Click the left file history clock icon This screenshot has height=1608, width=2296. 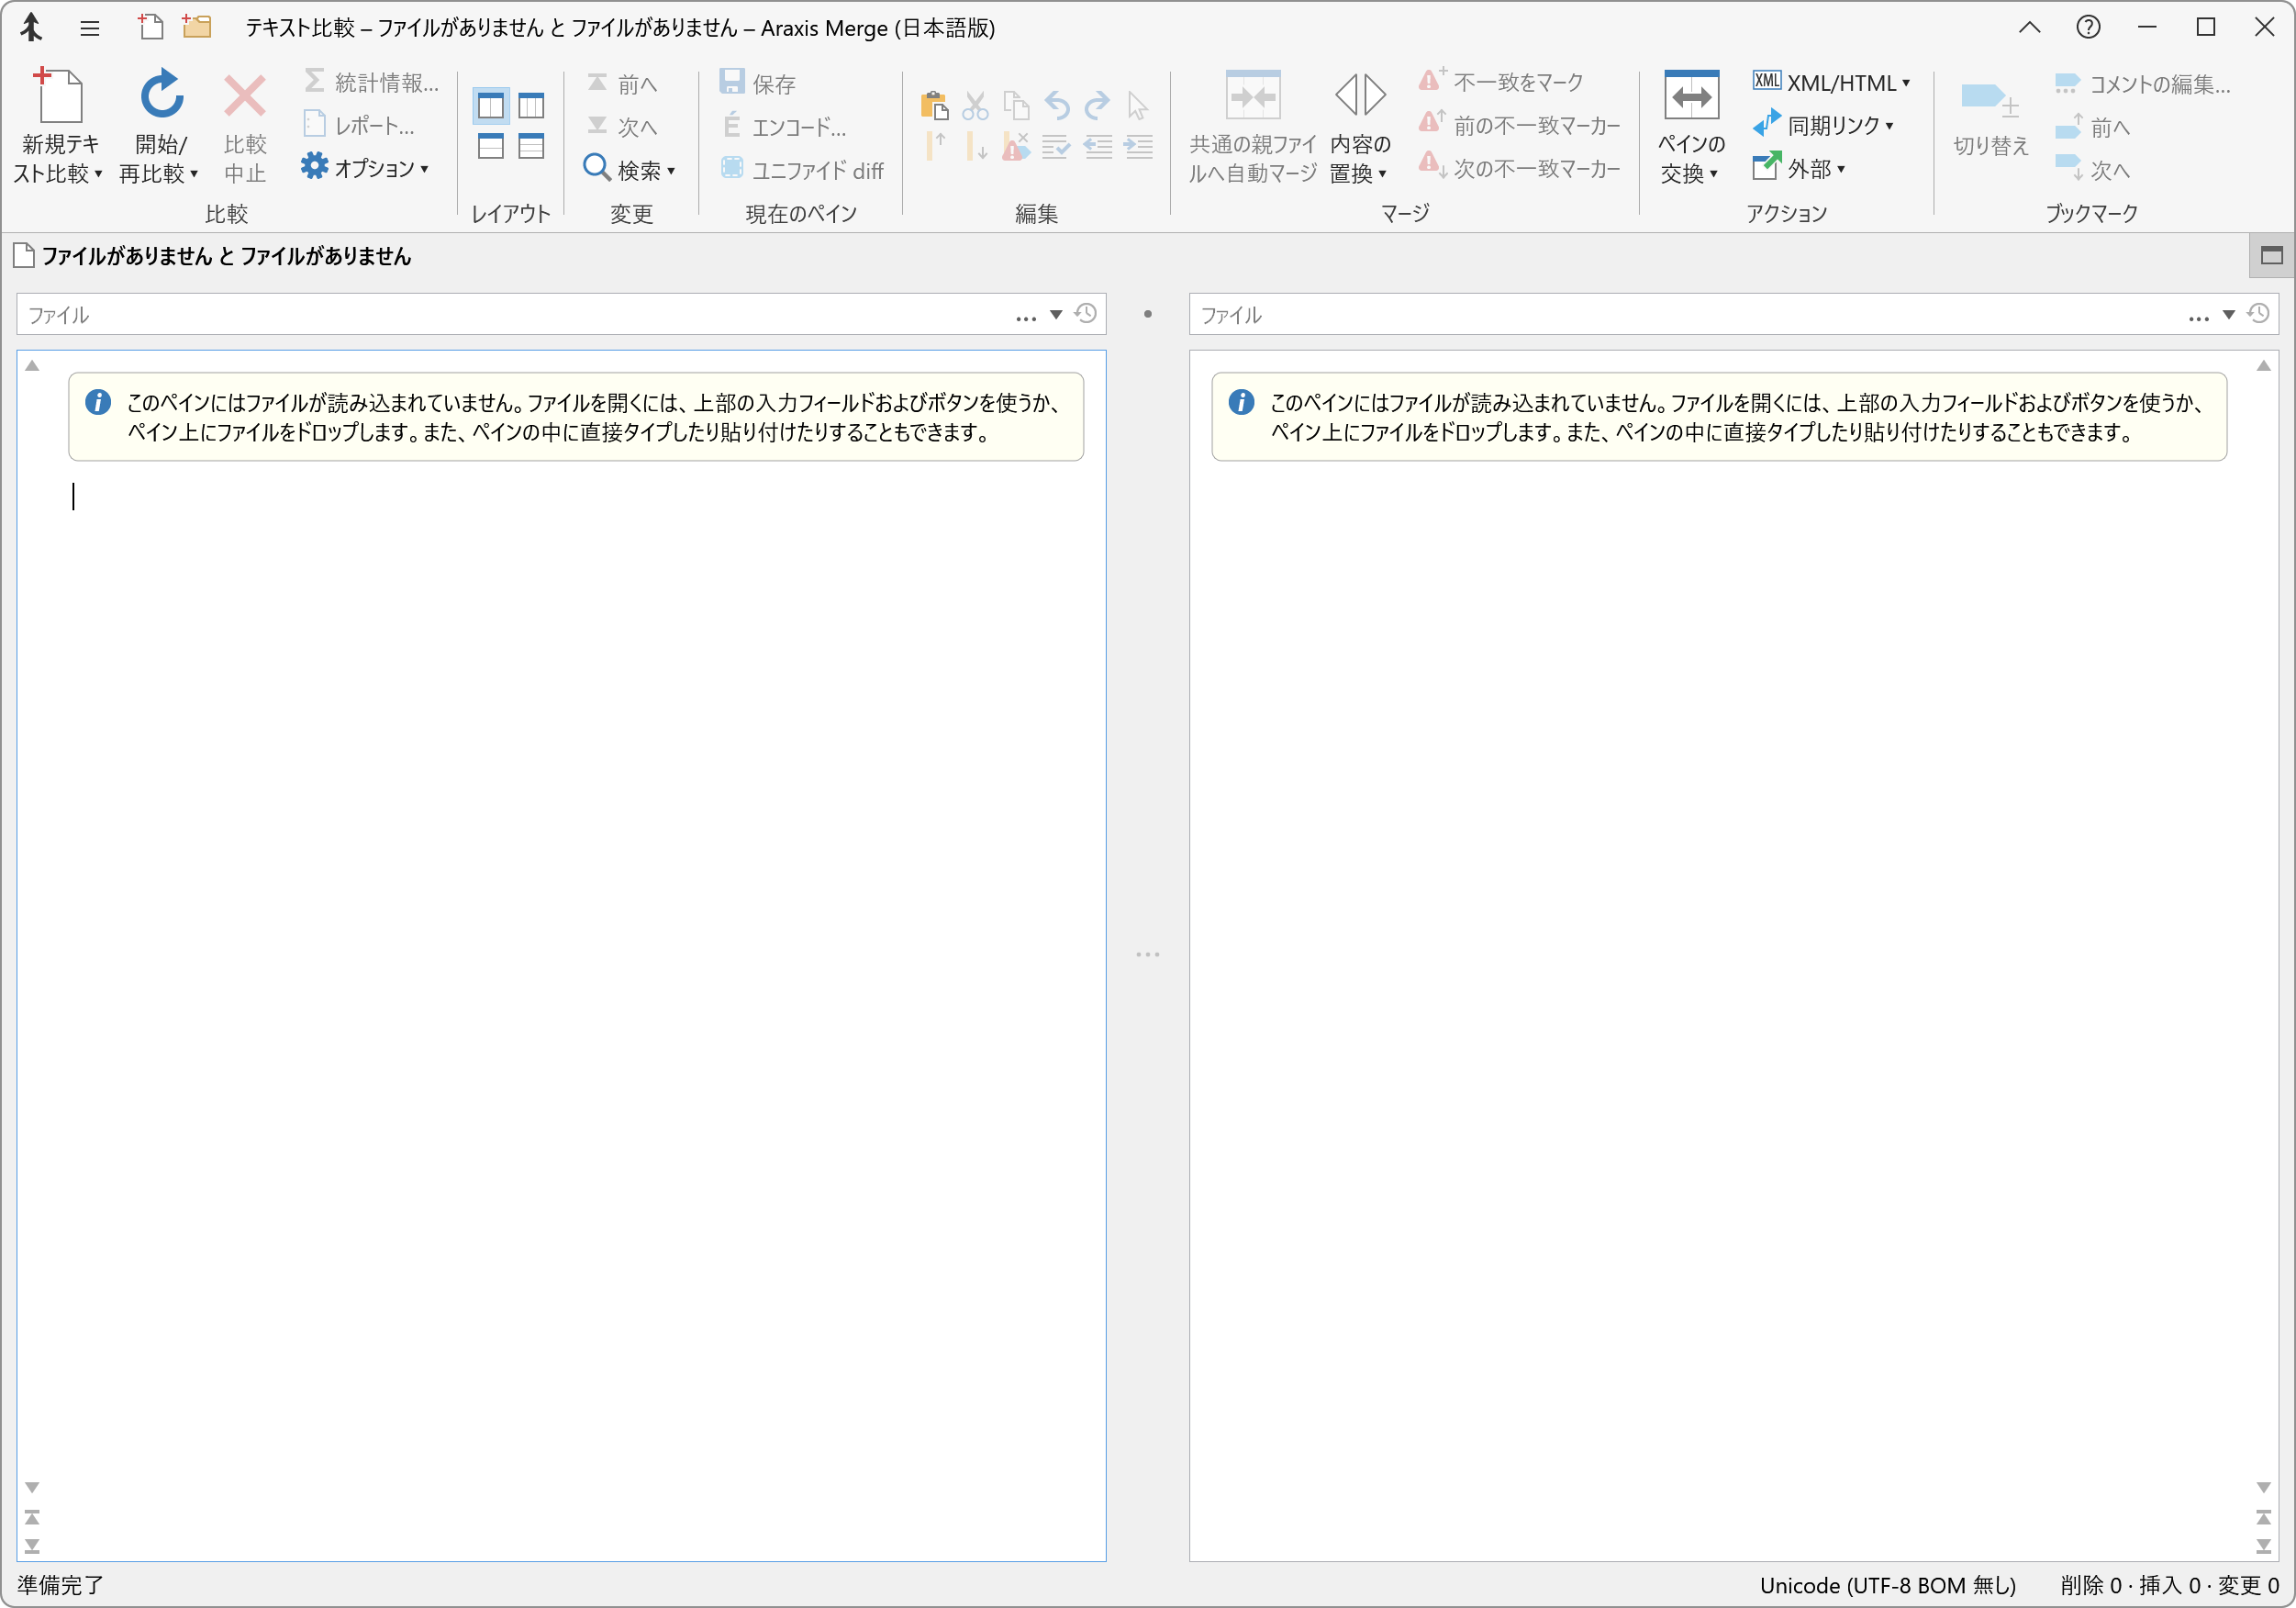coord(1086,314)
